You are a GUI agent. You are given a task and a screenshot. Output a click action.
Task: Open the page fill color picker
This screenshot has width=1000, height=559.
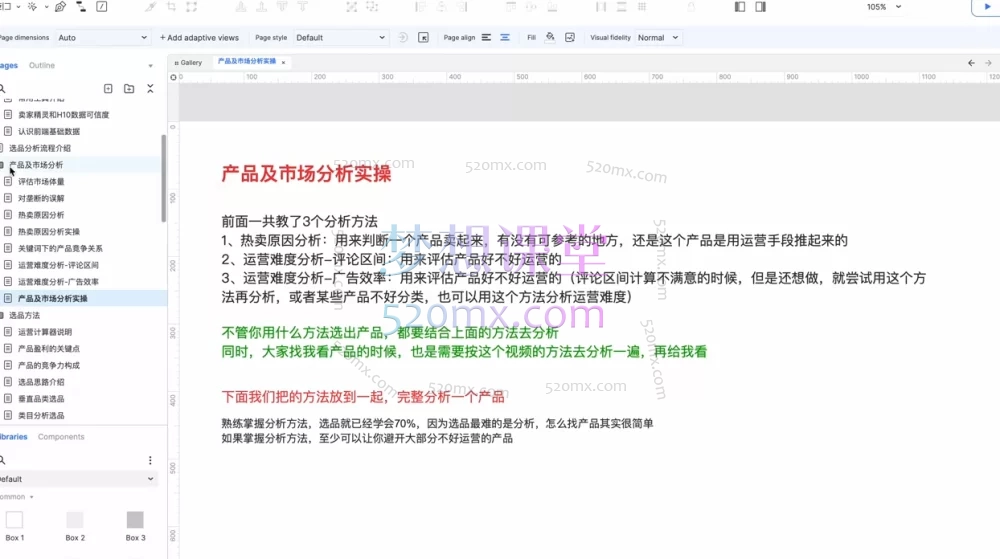[550, 38]
